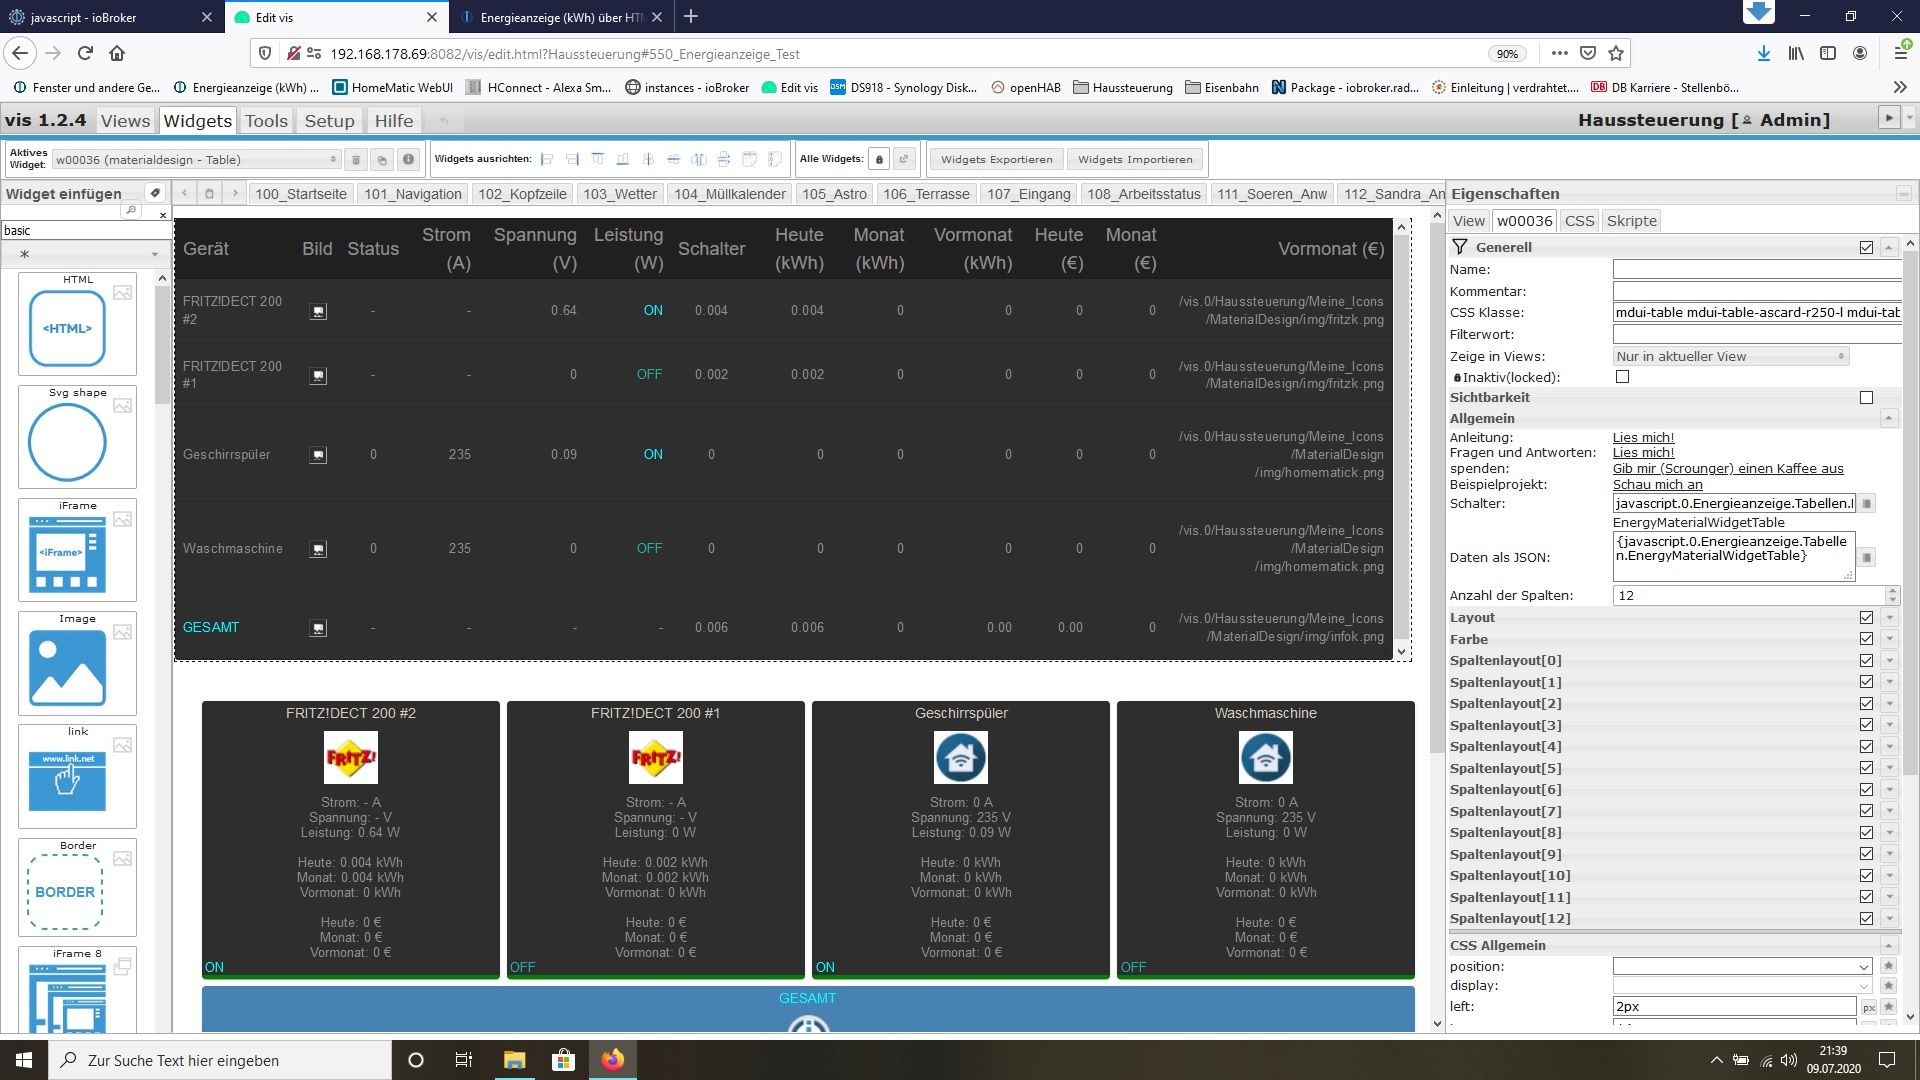Delete the active widget via trash icon
This screenshot has height=1080, width=1920.
[355, 160]
